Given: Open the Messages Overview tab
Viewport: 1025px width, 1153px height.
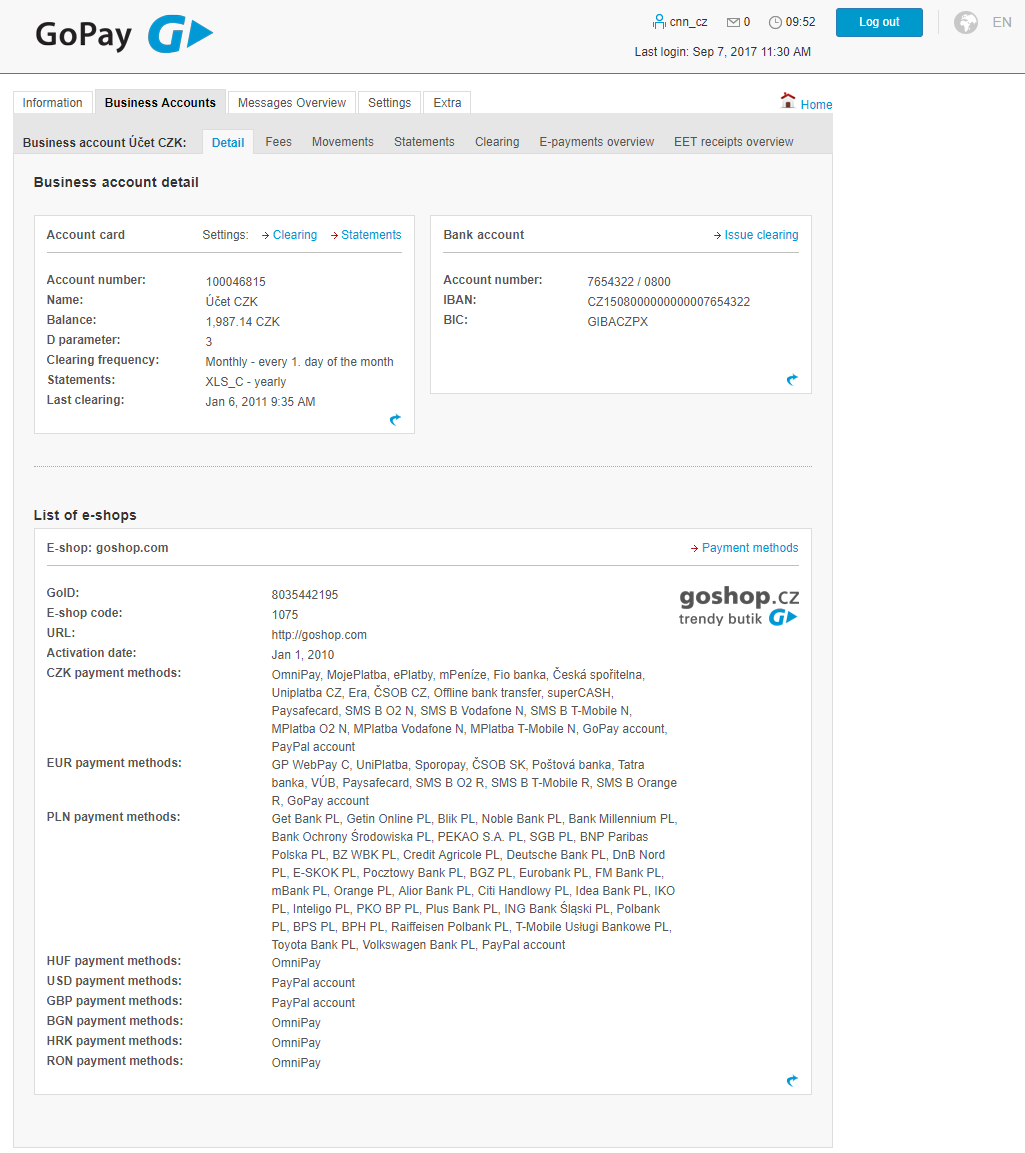Looking at the screenshot, I should pos(292,103).
